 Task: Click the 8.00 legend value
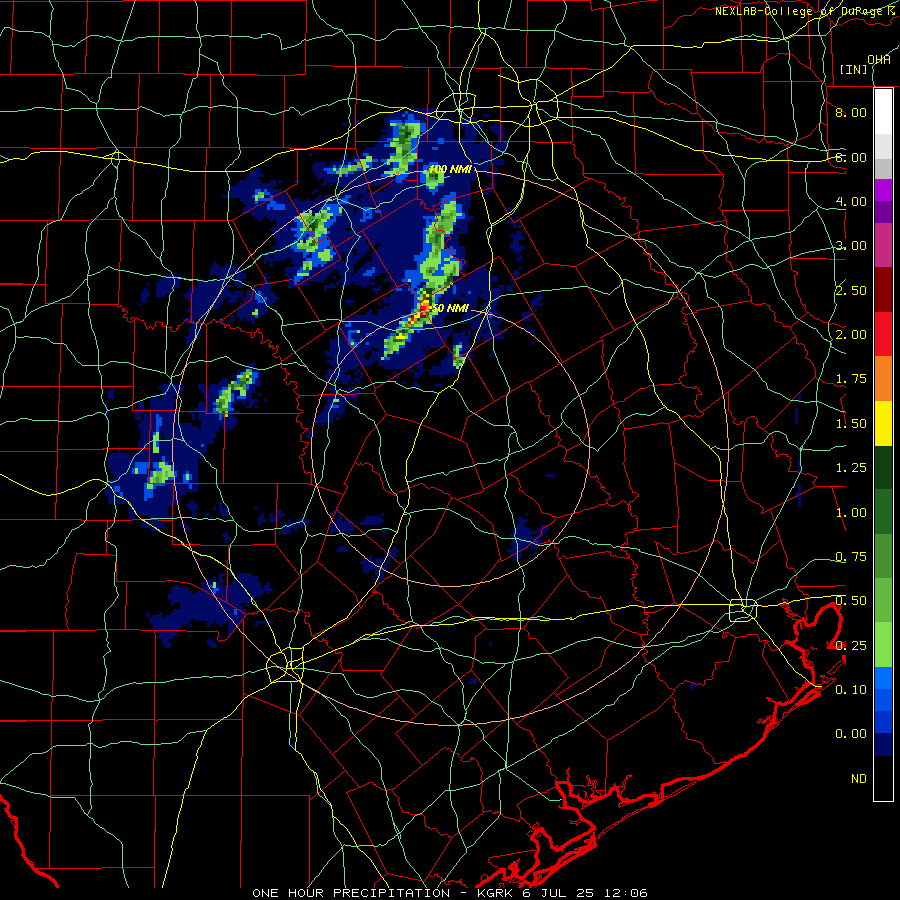pyautogui.click(x=851, y=112)
